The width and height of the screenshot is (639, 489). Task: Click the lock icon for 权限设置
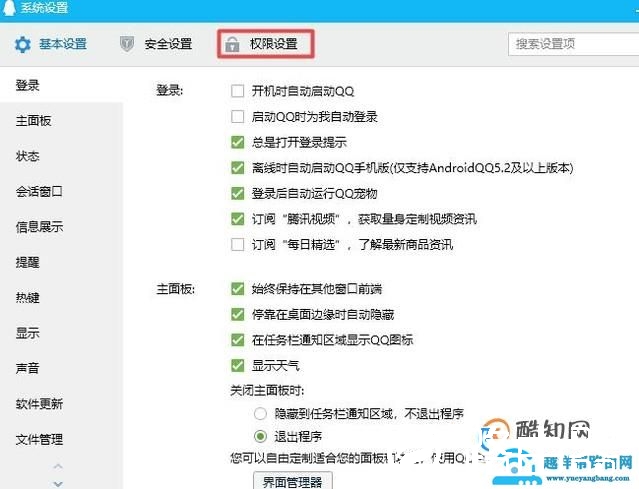(x=232, y=44)
